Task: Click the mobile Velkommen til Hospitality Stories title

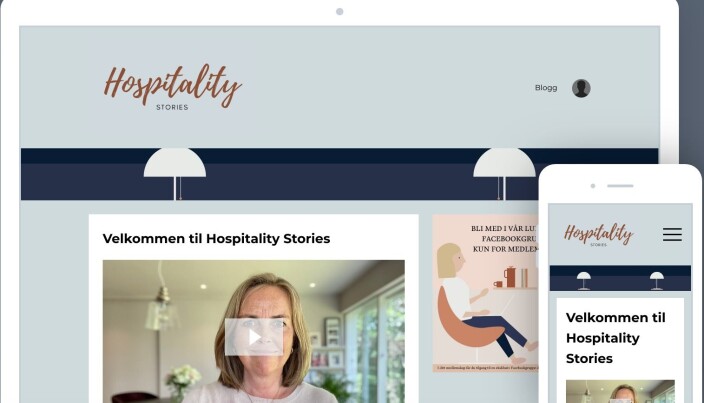Action: pyautogui.click(x=616, y=338)
